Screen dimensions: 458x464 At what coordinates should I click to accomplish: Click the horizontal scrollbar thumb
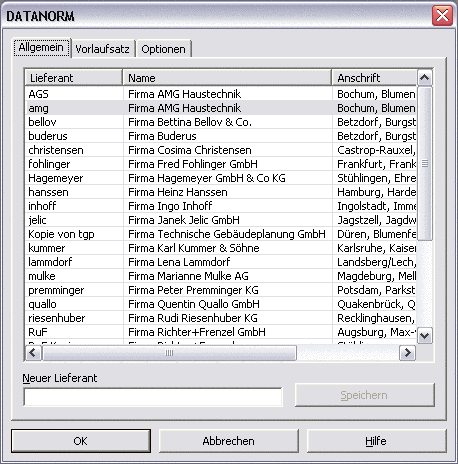pos(169,353)
